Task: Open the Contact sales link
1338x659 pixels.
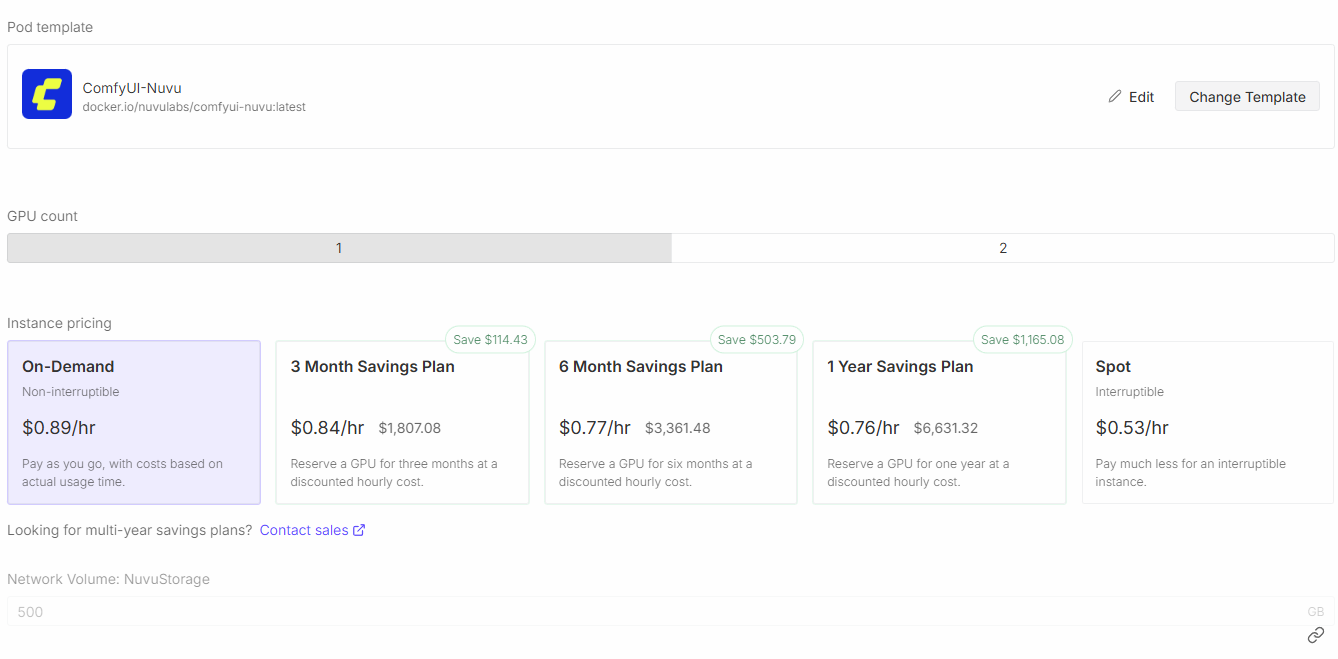Action: pos(304,530)
